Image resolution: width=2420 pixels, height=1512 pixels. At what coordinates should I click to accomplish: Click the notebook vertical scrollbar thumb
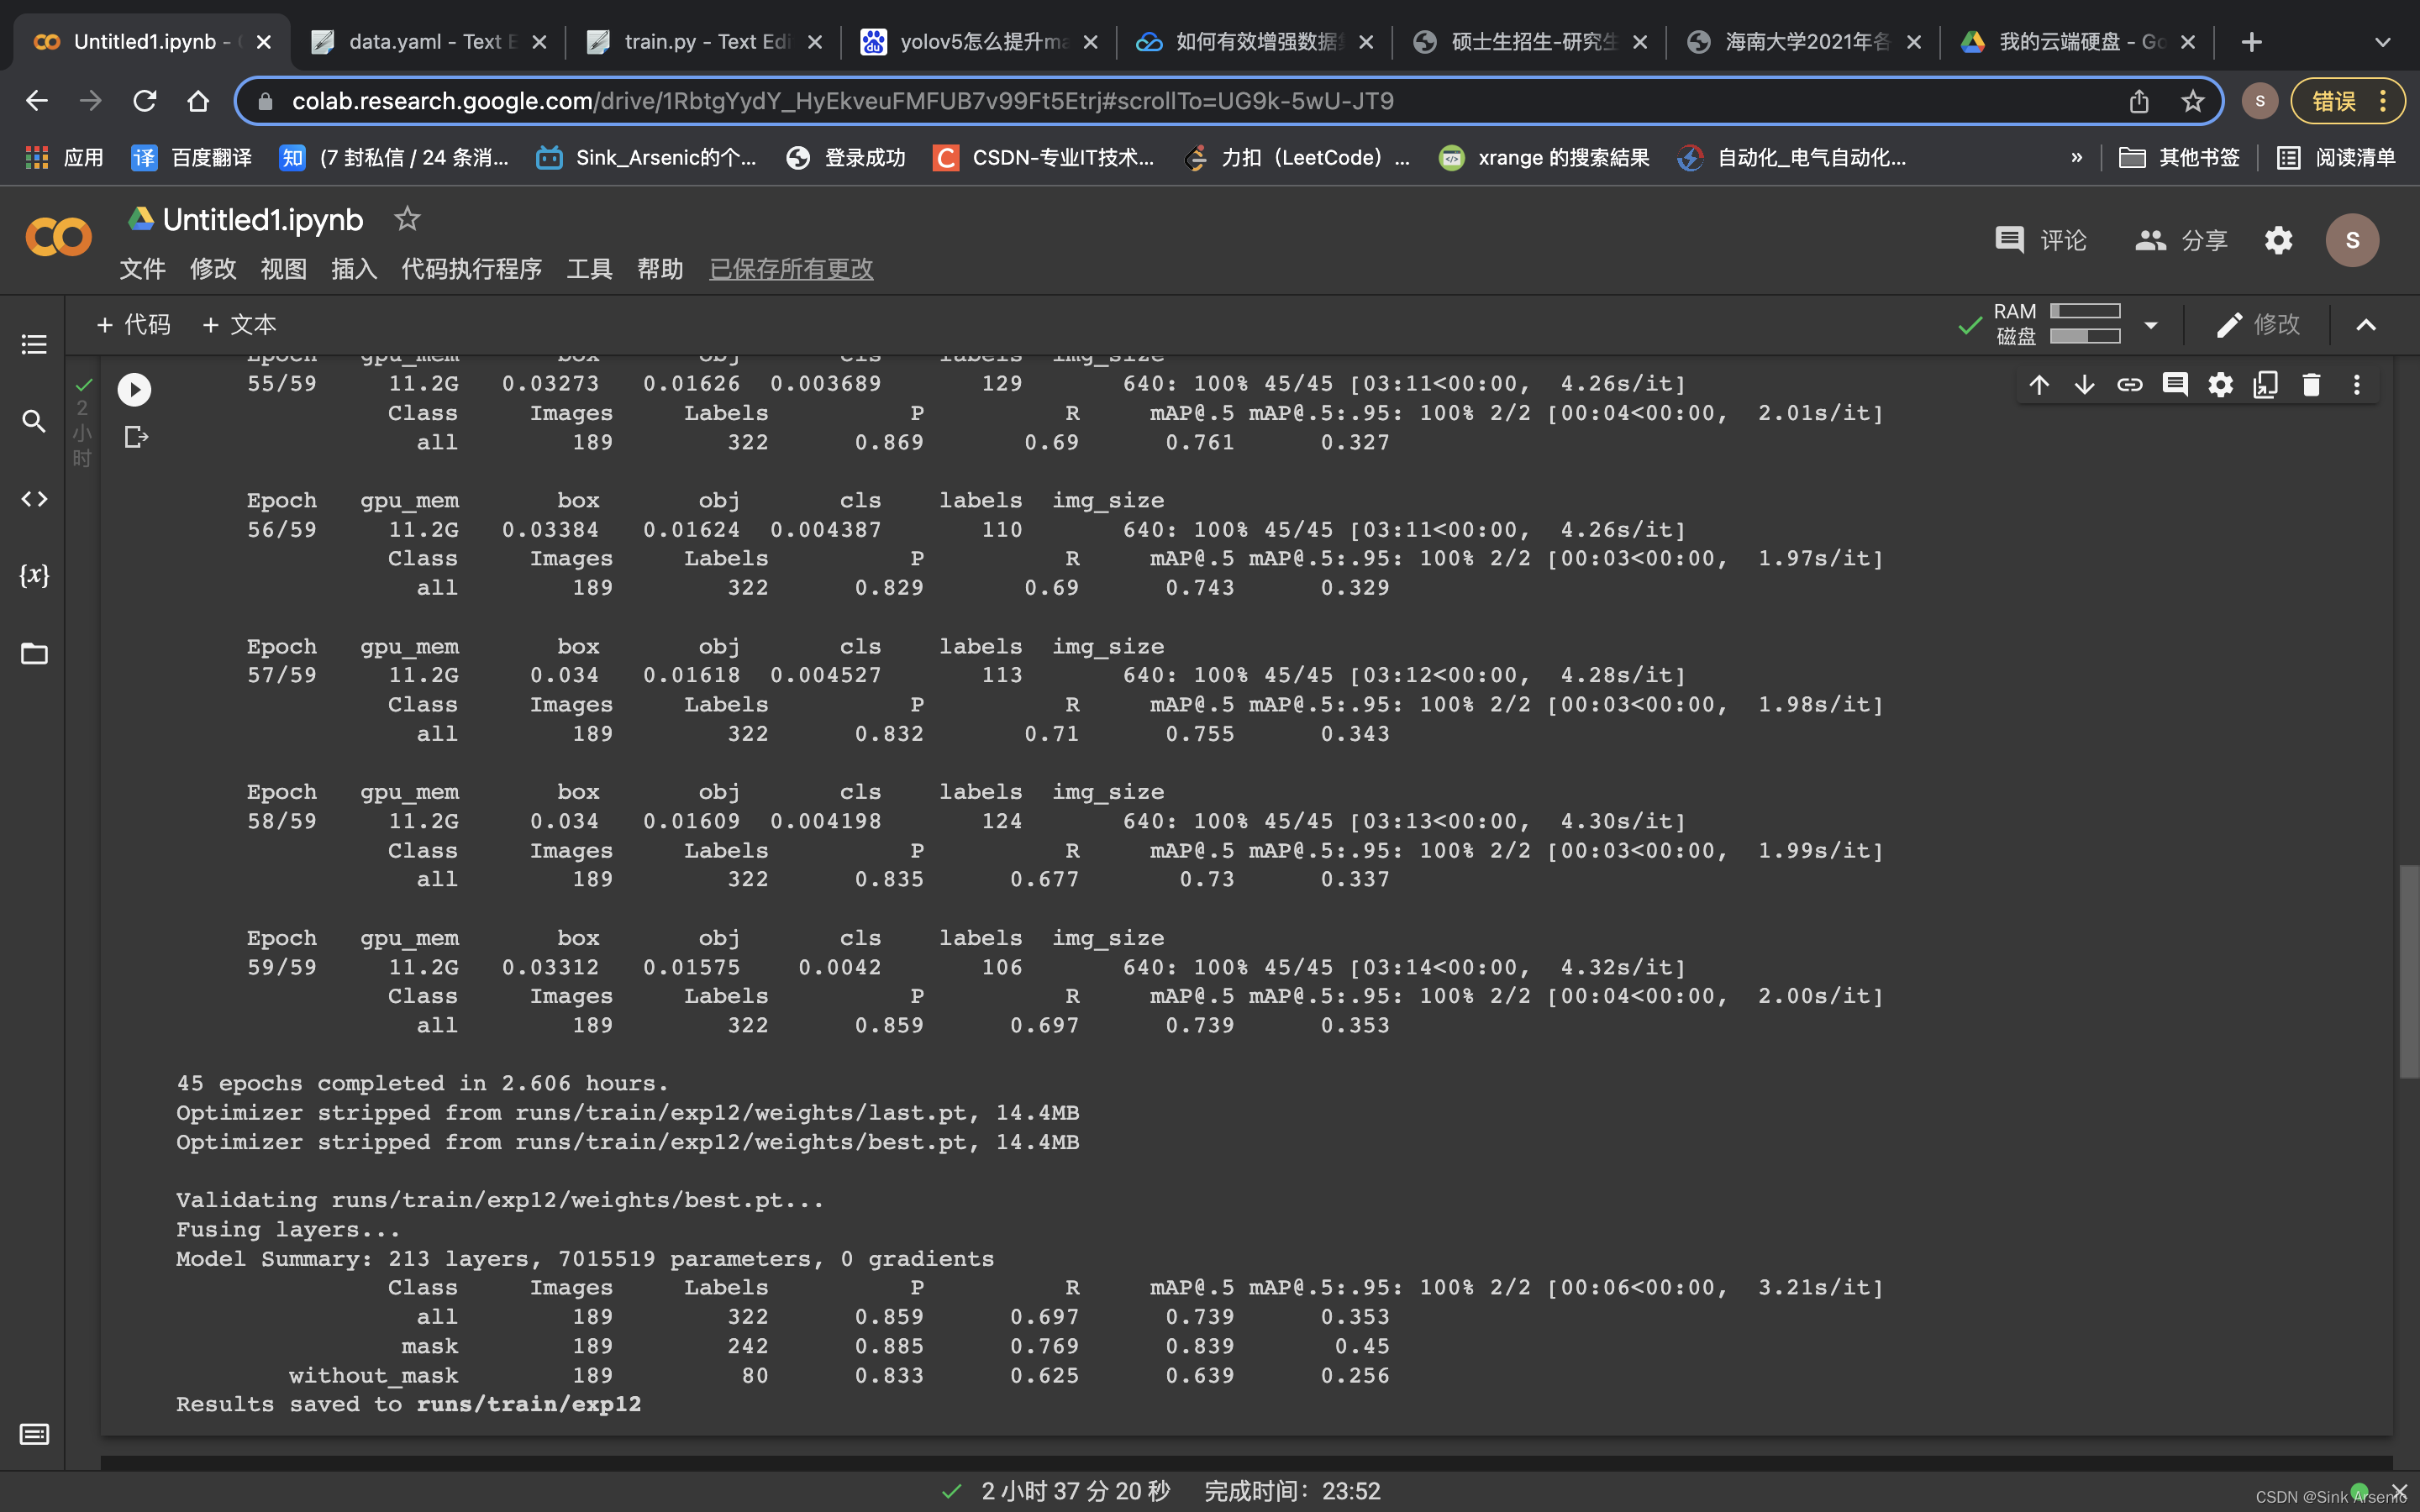[x=2408, y=972]
